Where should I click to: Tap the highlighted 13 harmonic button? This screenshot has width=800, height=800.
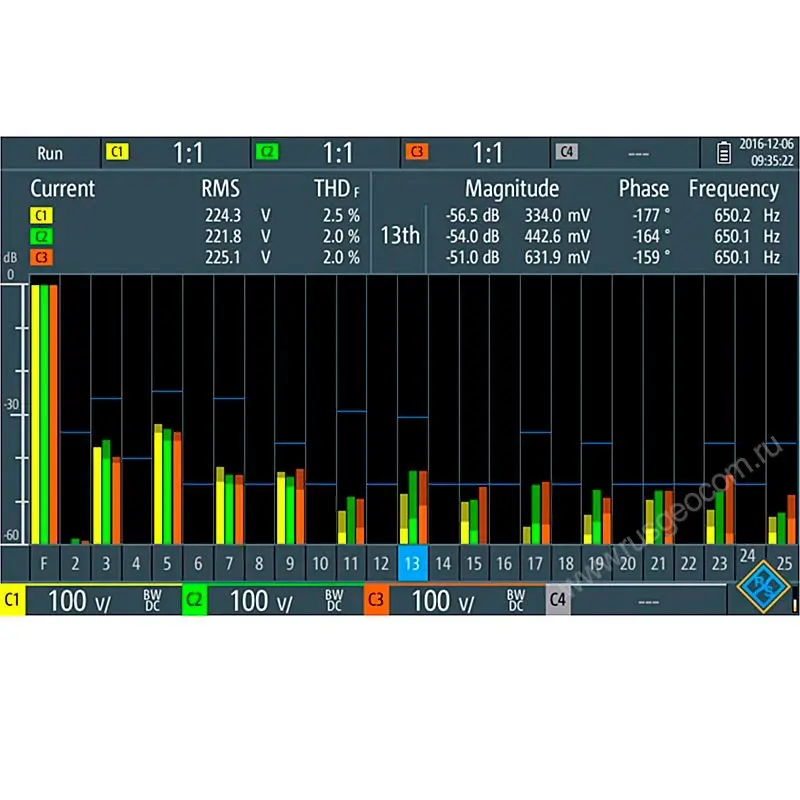pyautogui.click(x=413, y=563)
